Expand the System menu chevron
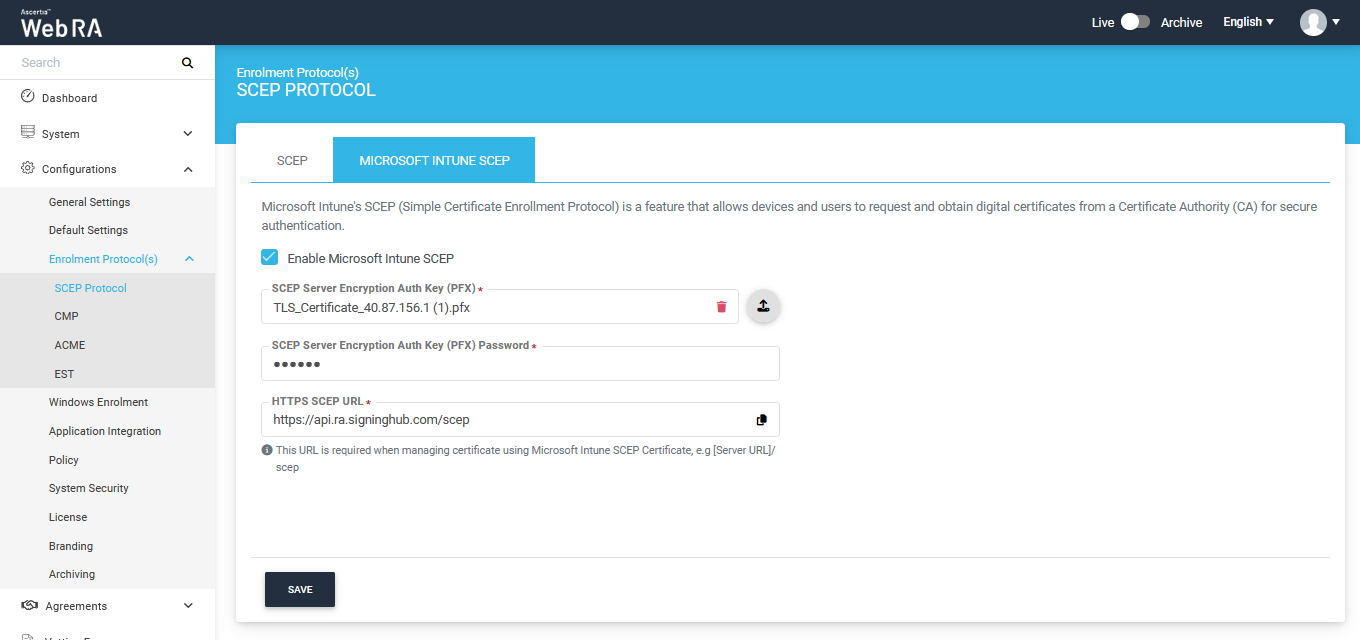 [188, 134]
